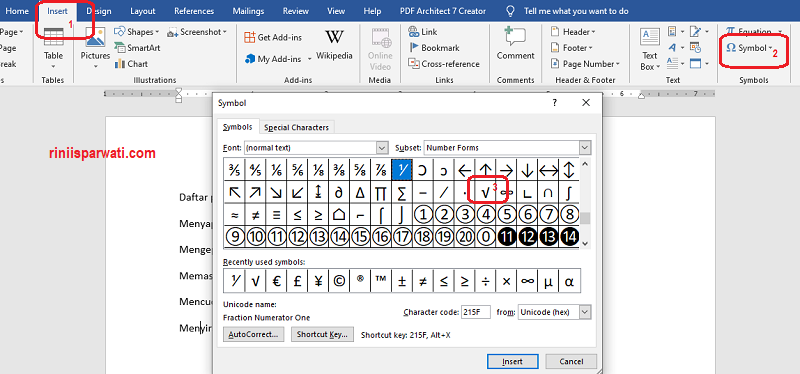Image resolution: width=800 pixels, height=374 pixels.
Task: Pick the mu µ symbol in recently used
Action: 548,281
